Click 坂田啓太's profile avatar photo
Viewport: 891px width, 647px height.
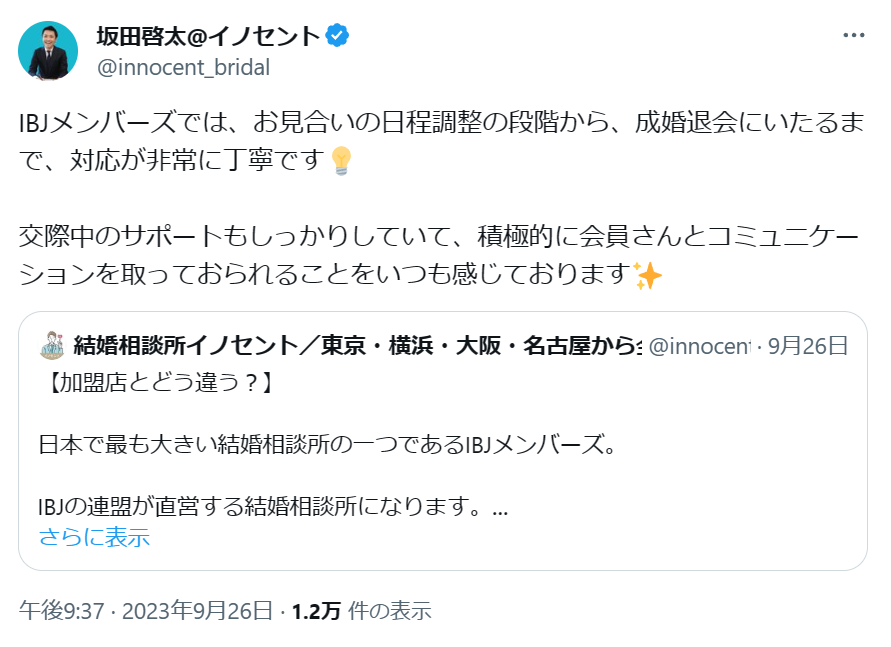pos(48,51)
